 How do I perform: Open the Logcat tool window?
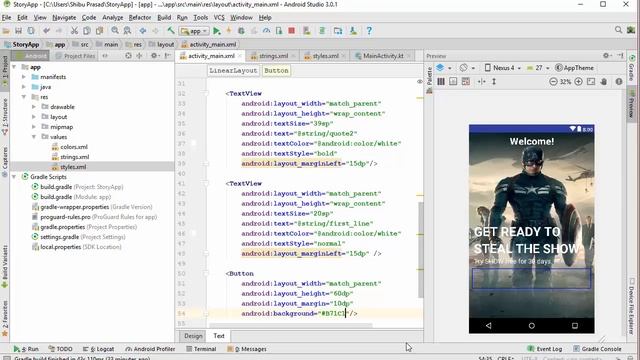tap(98, 349)
